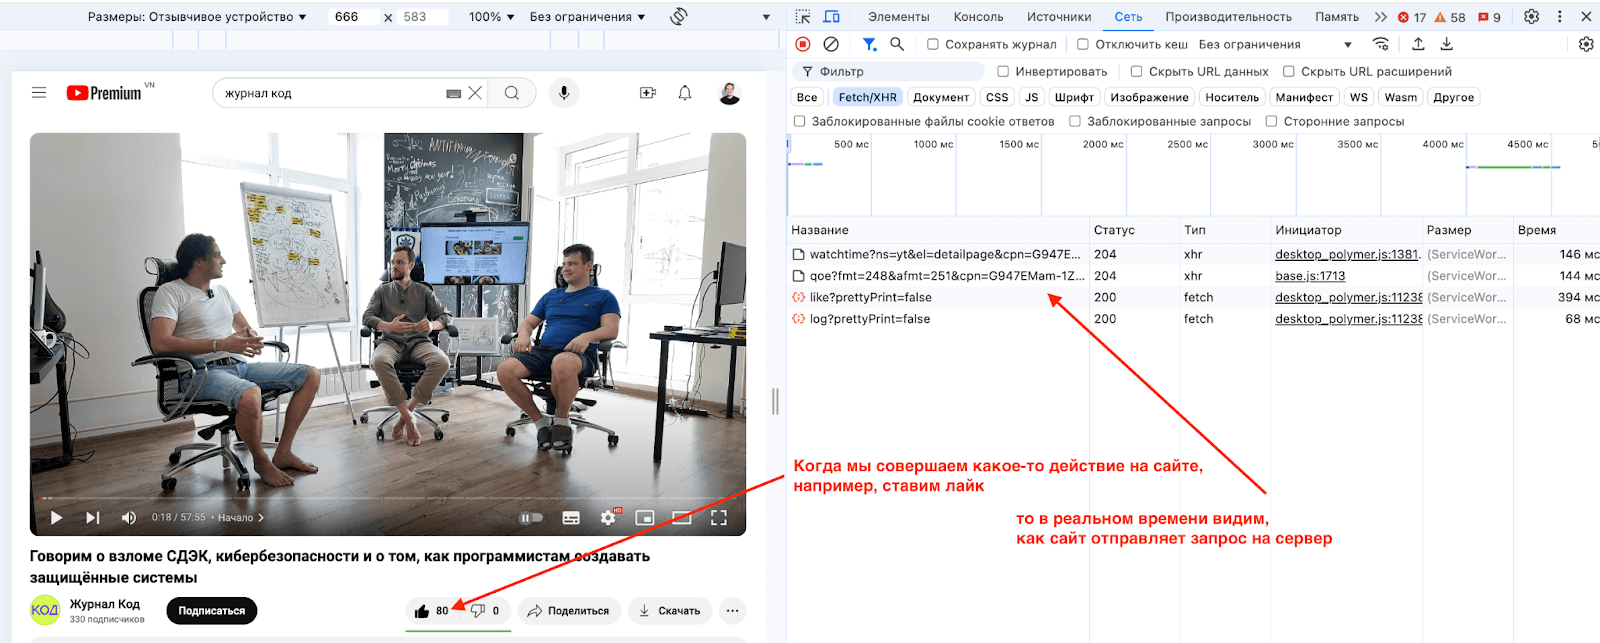Image resolution: width=1600 pixels, height=643 pixels.
Task: Clear the network log
Action: (x=831, y=44)
